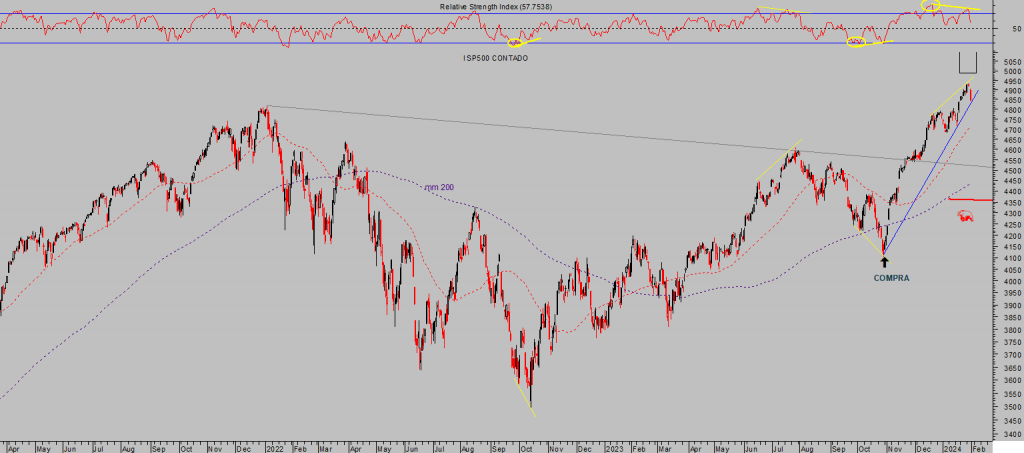Click the 5000 price level on the axis
Screen dimensions: 1024x453
pyautogui.click(x=1009, y=71)
